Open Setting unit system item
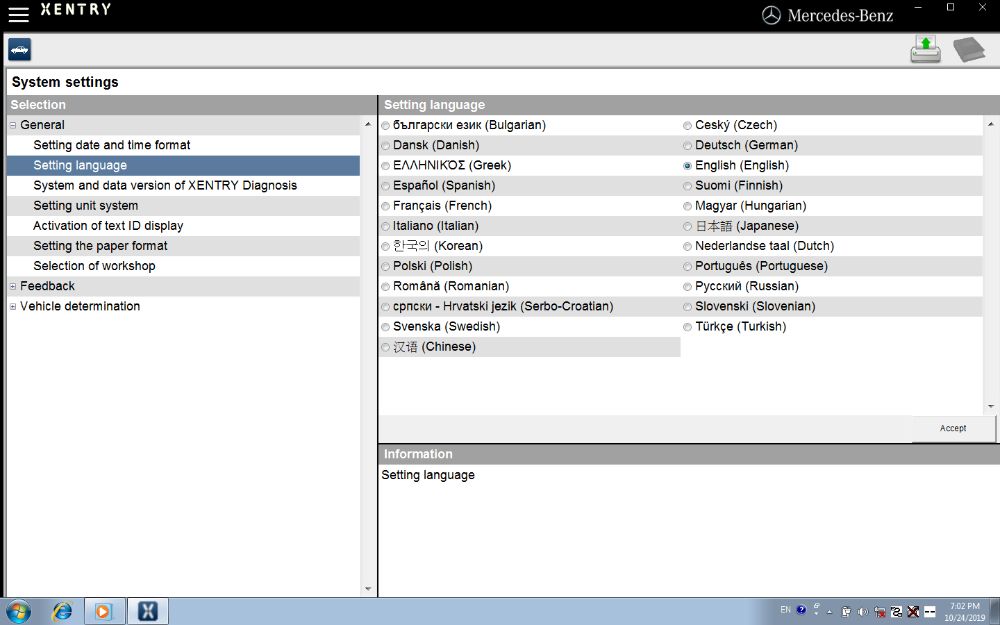Viewport: 1000px width, 625px height. click(x=85, y=205)
